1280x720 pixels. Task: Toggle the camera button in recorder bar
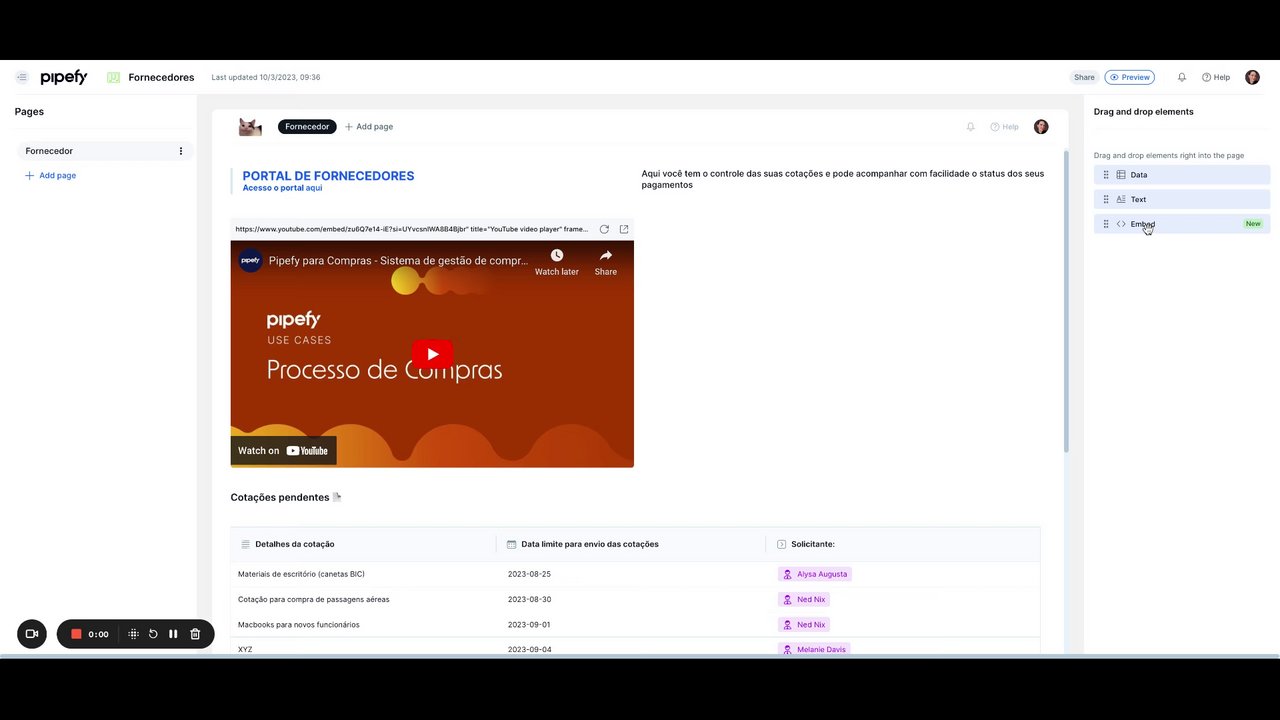32,634
